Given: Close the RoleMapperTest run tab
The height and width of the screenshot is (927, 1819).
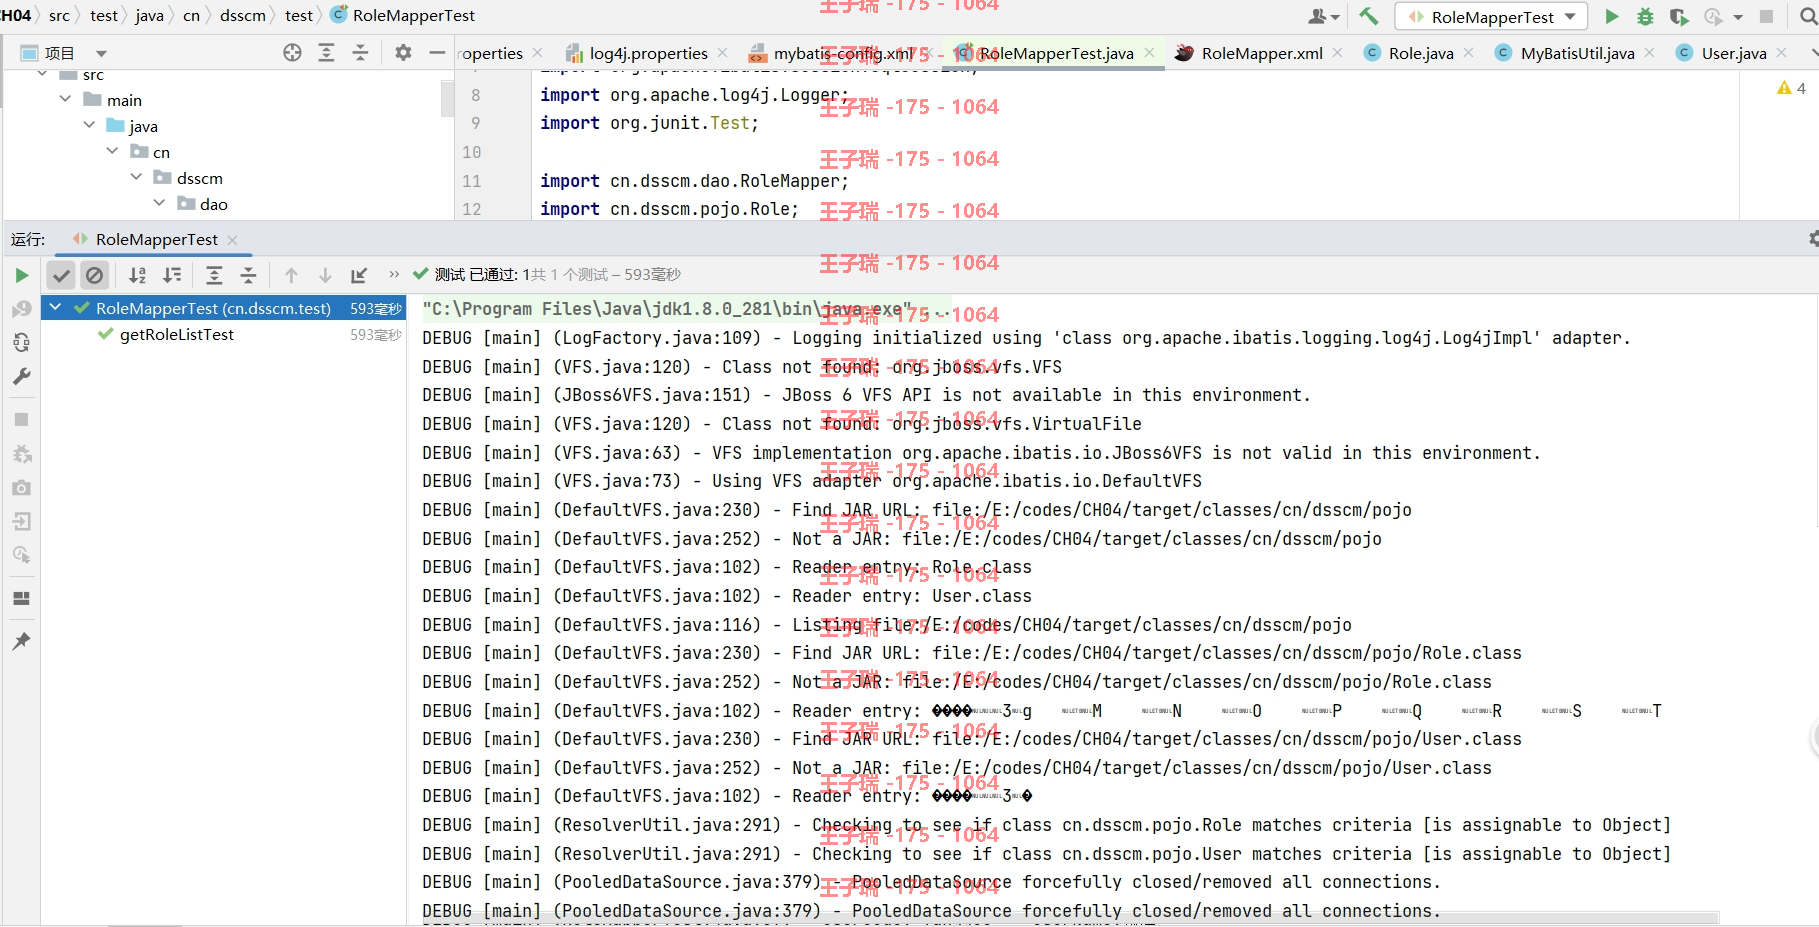Looking at the screenshot, I should pos(232,240).
